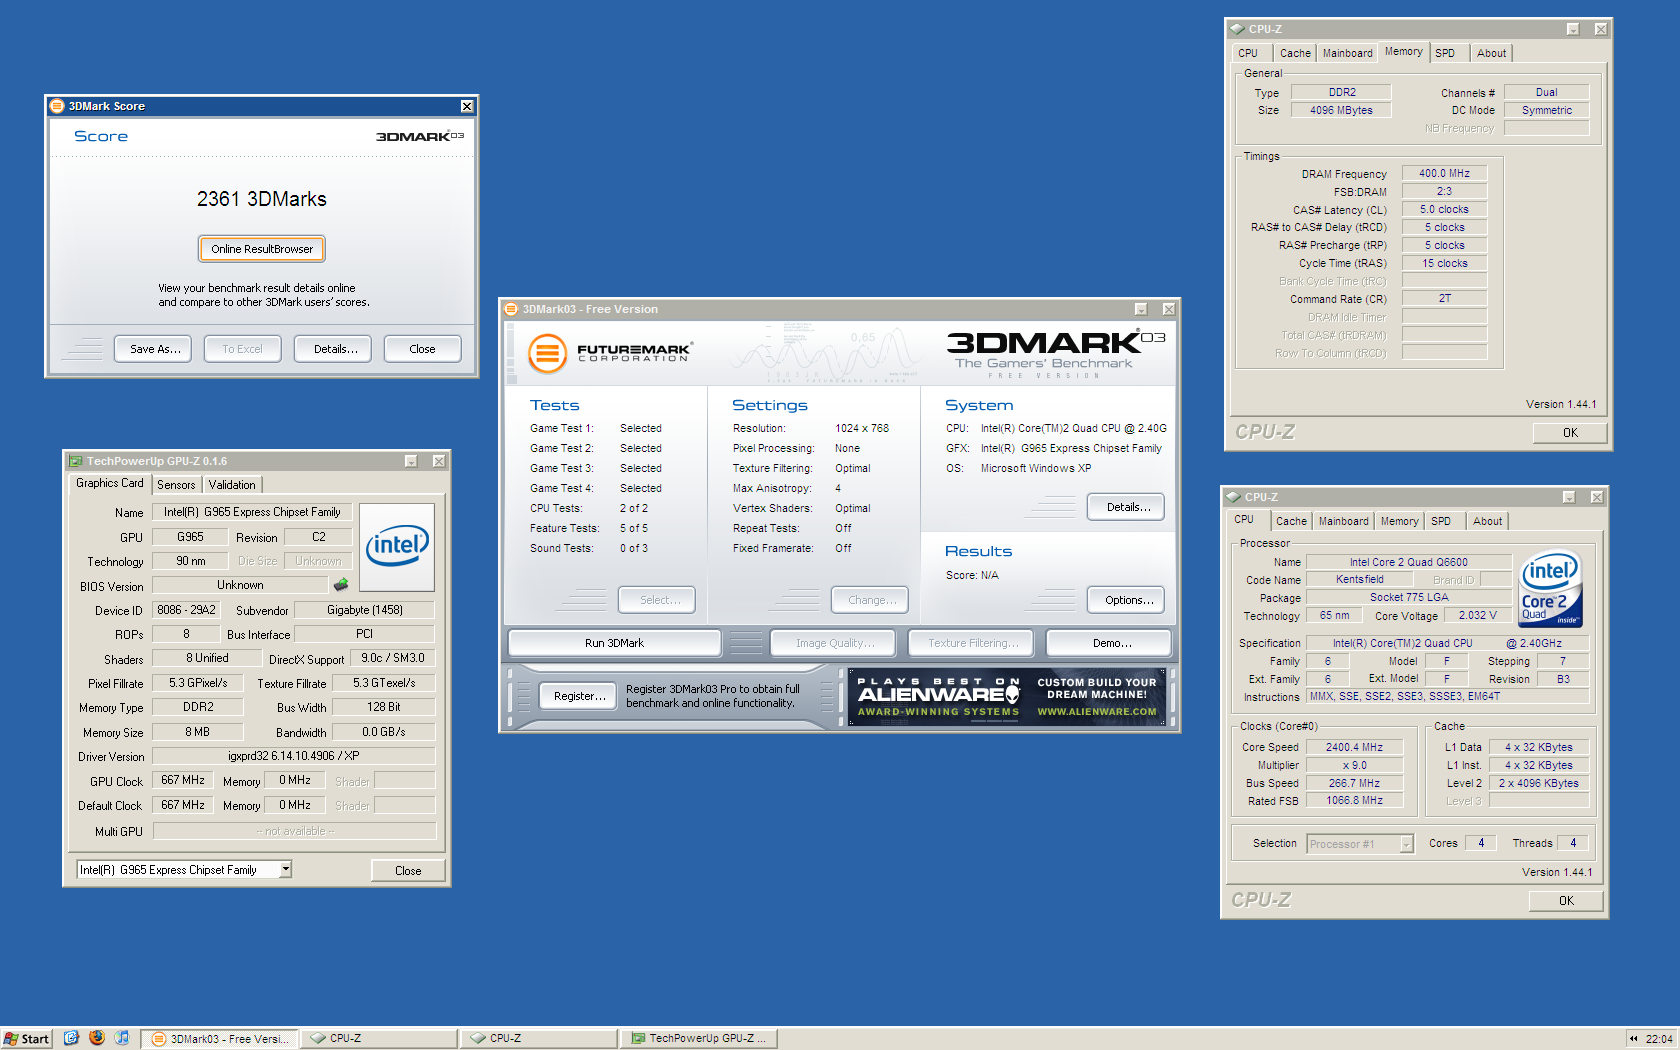Open the GPU selection dropdown in GPU-Z
1680x1050 pixels.
[285, 869]
